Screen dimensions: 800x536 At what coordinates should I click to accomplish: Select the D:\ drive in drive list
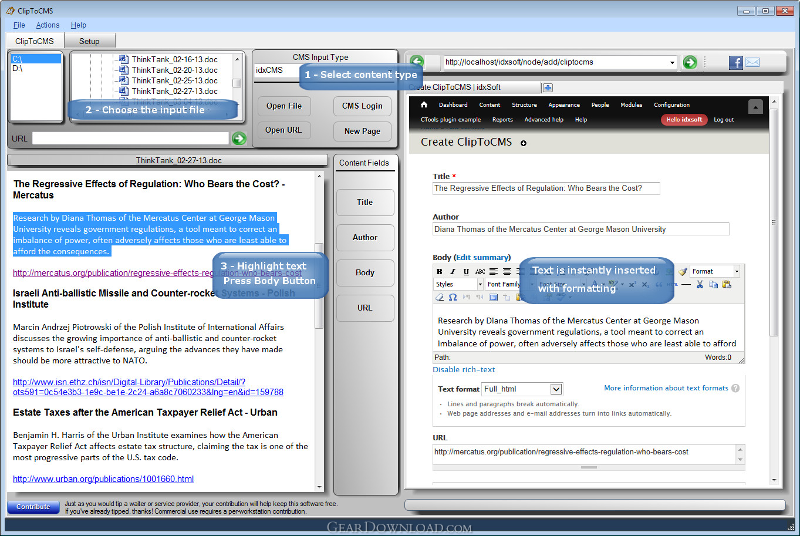36,68
